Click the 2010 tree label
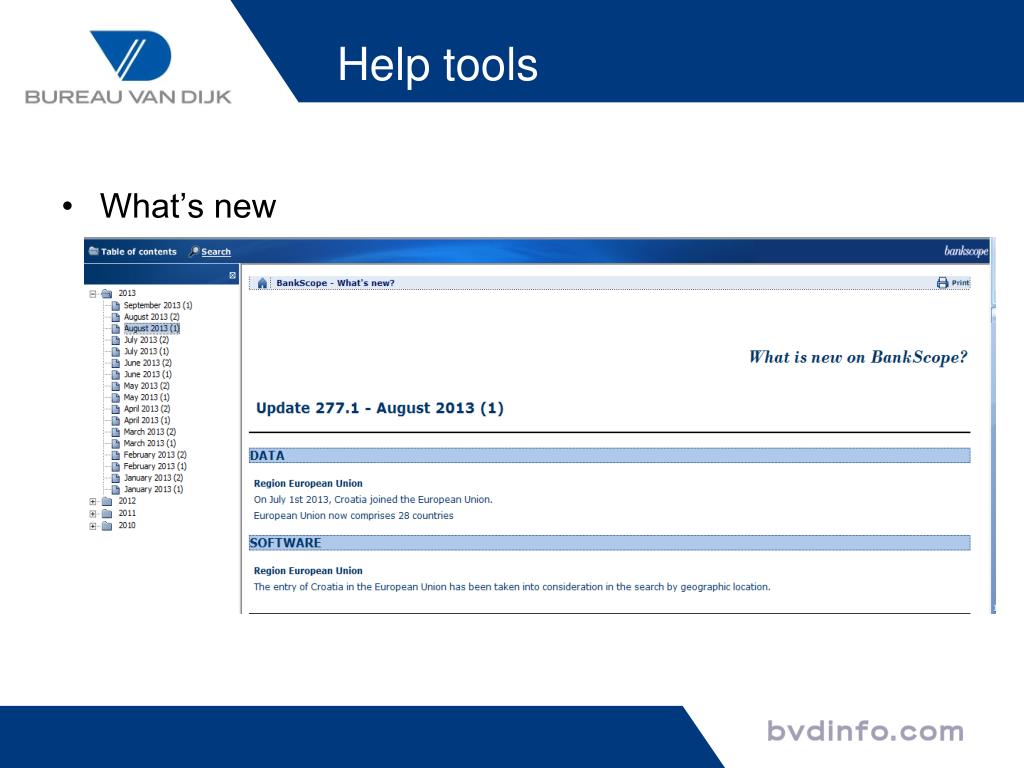Viewport: 1024px width, 768px height. point(127,525)
